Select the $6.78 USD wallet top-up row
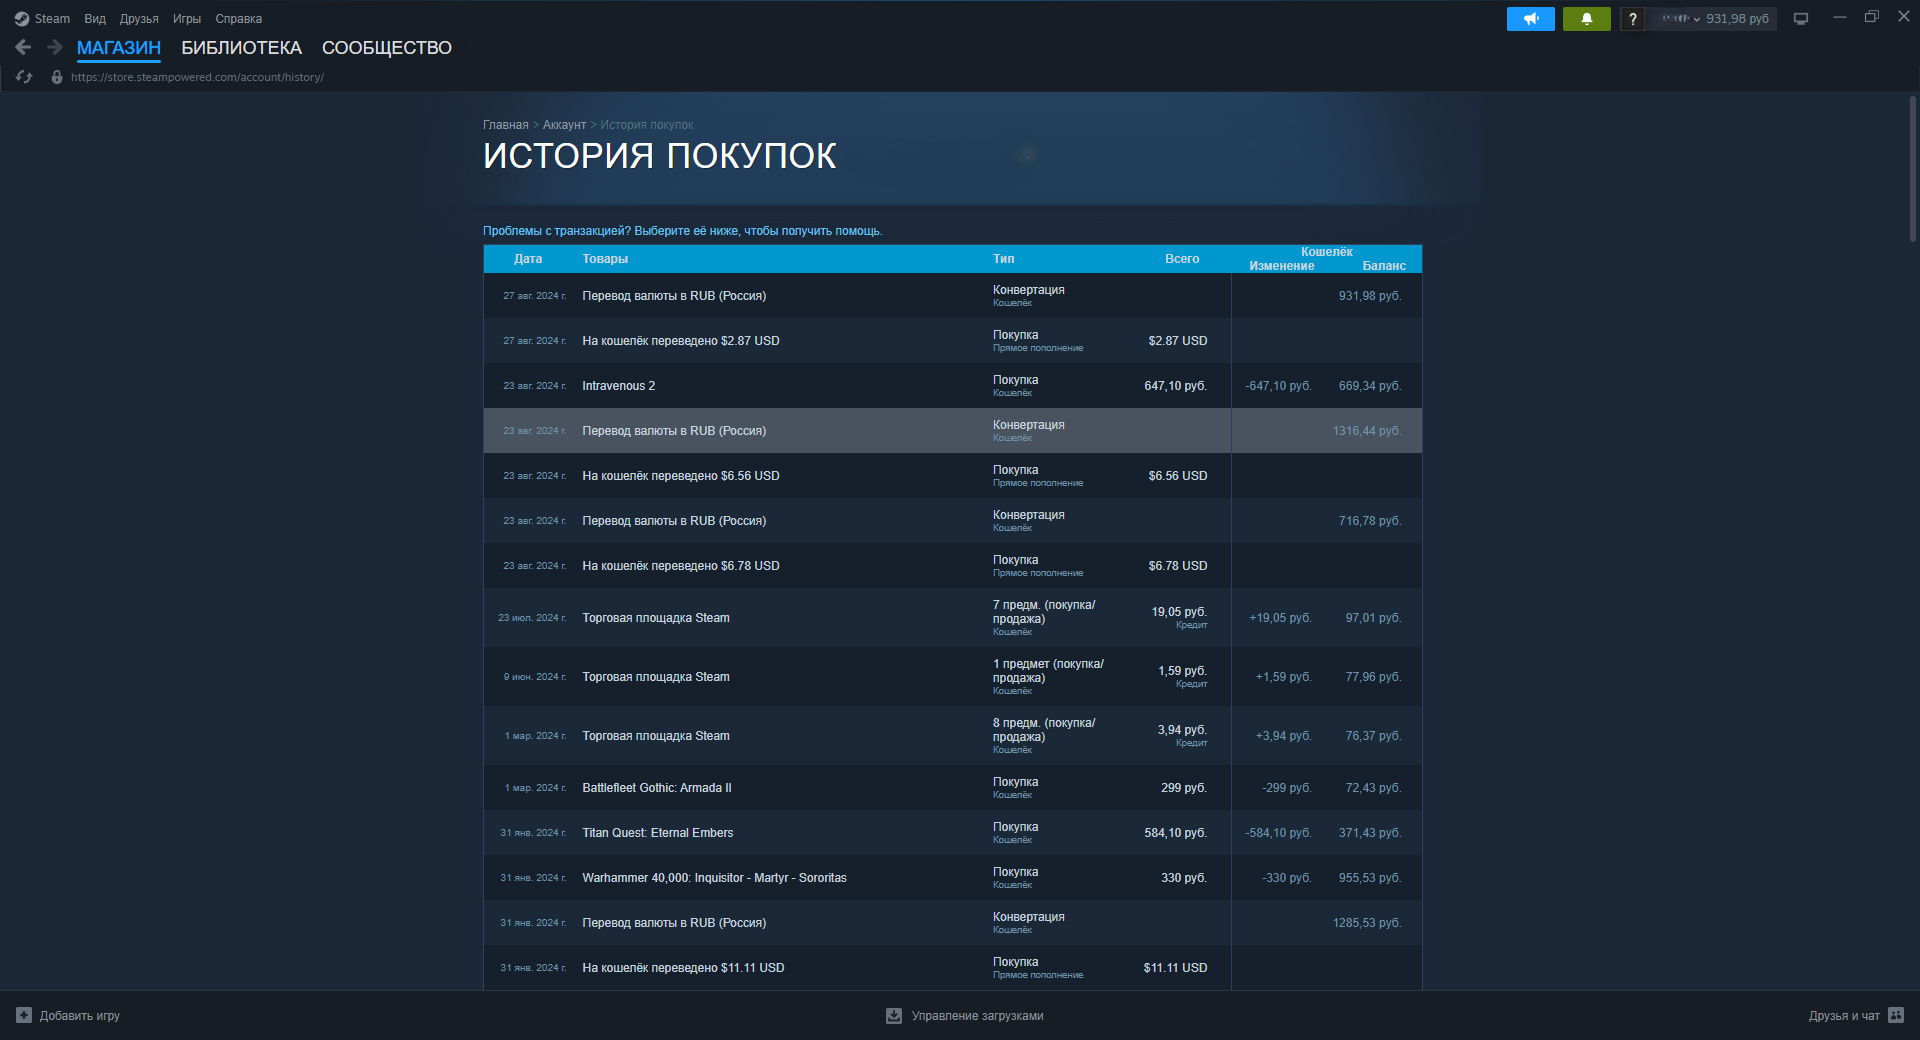The width and height of the screenshot is (1920, 1040). (953, 566)
